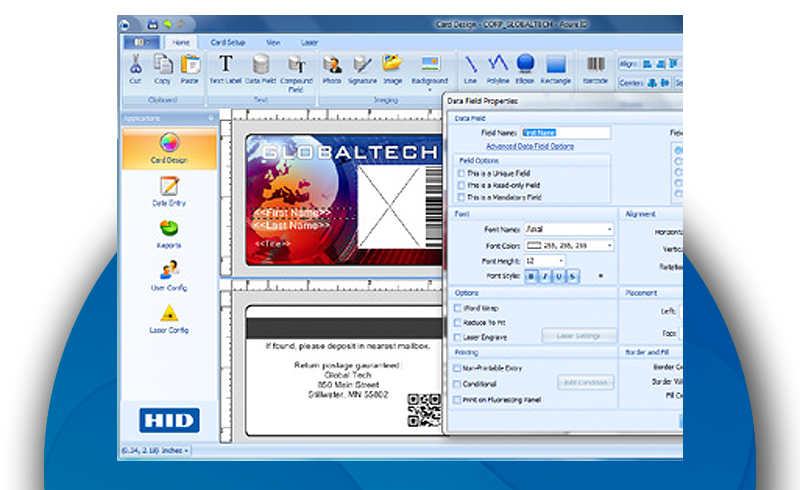Image resolution: width=800 pixels, height=490 pixels.
Task: Toggle Italic font style
Action: coord(545,276)
